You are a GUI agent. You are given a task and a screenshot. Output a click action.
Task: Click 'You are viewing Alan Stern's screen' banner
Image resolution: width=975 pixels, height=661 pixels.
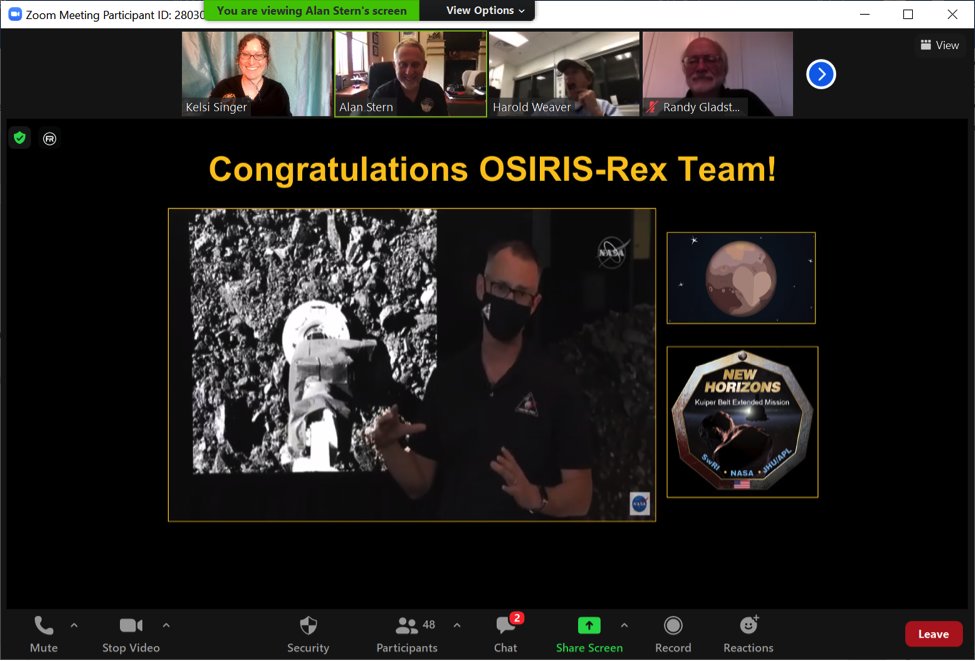(x=312, y=11)
